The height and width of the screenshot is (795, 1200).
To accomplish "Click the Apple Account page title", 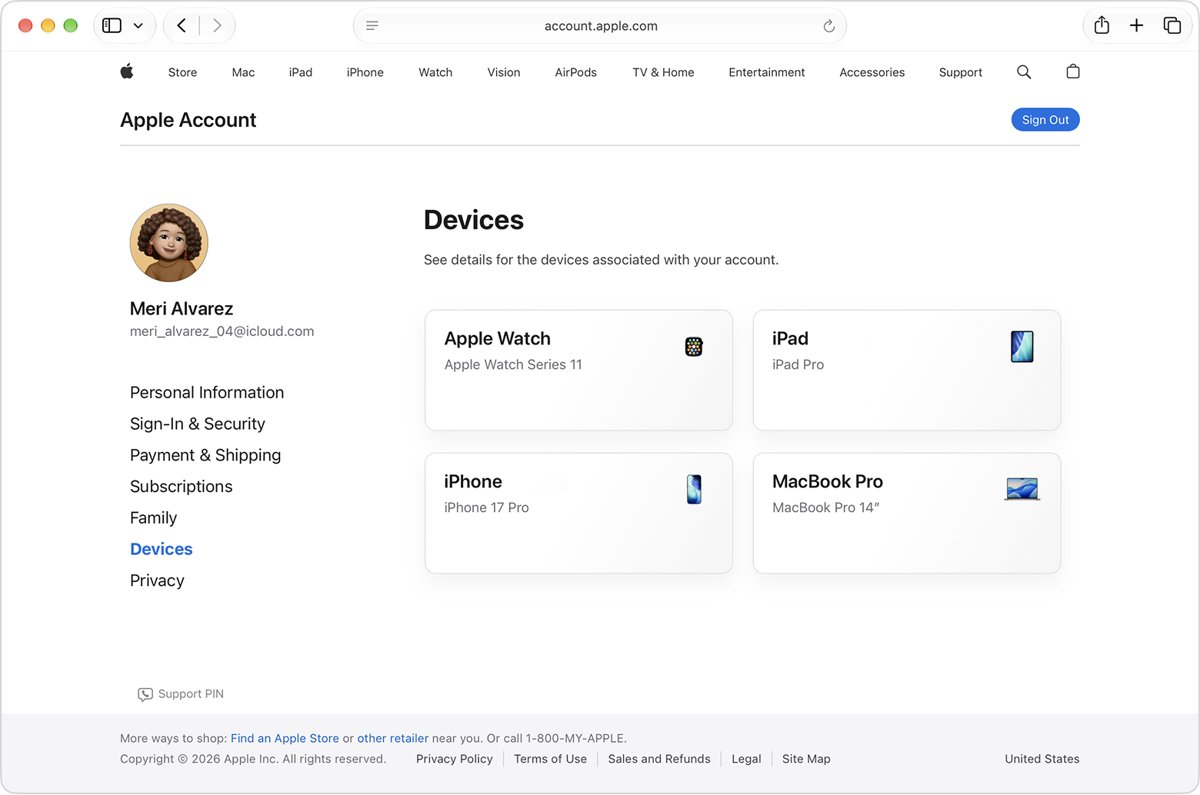I will [188, 120].
